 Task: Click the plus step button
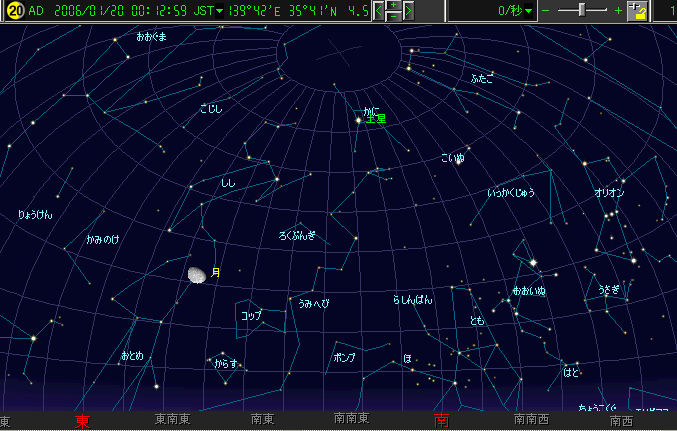[393, 6]
